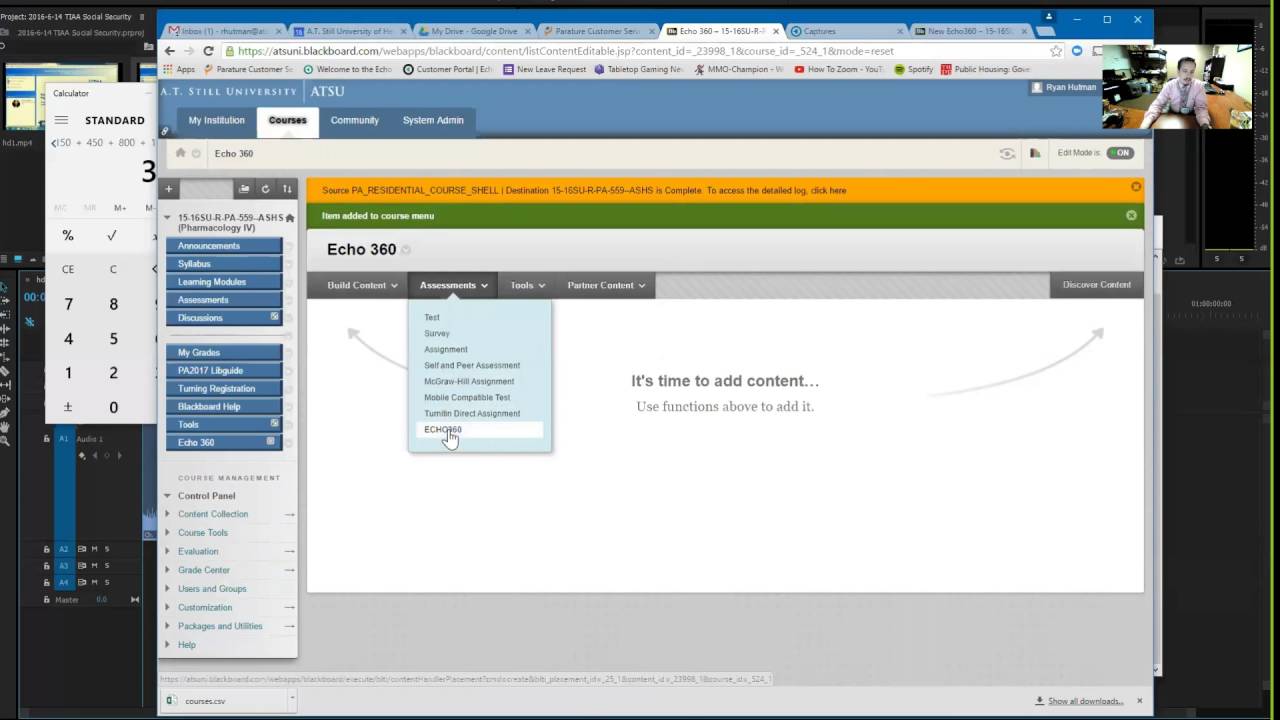The height and width of the screenshot is (720, 1280).
Task: Bookmark page with star icon
Action: coord(1056,51)
